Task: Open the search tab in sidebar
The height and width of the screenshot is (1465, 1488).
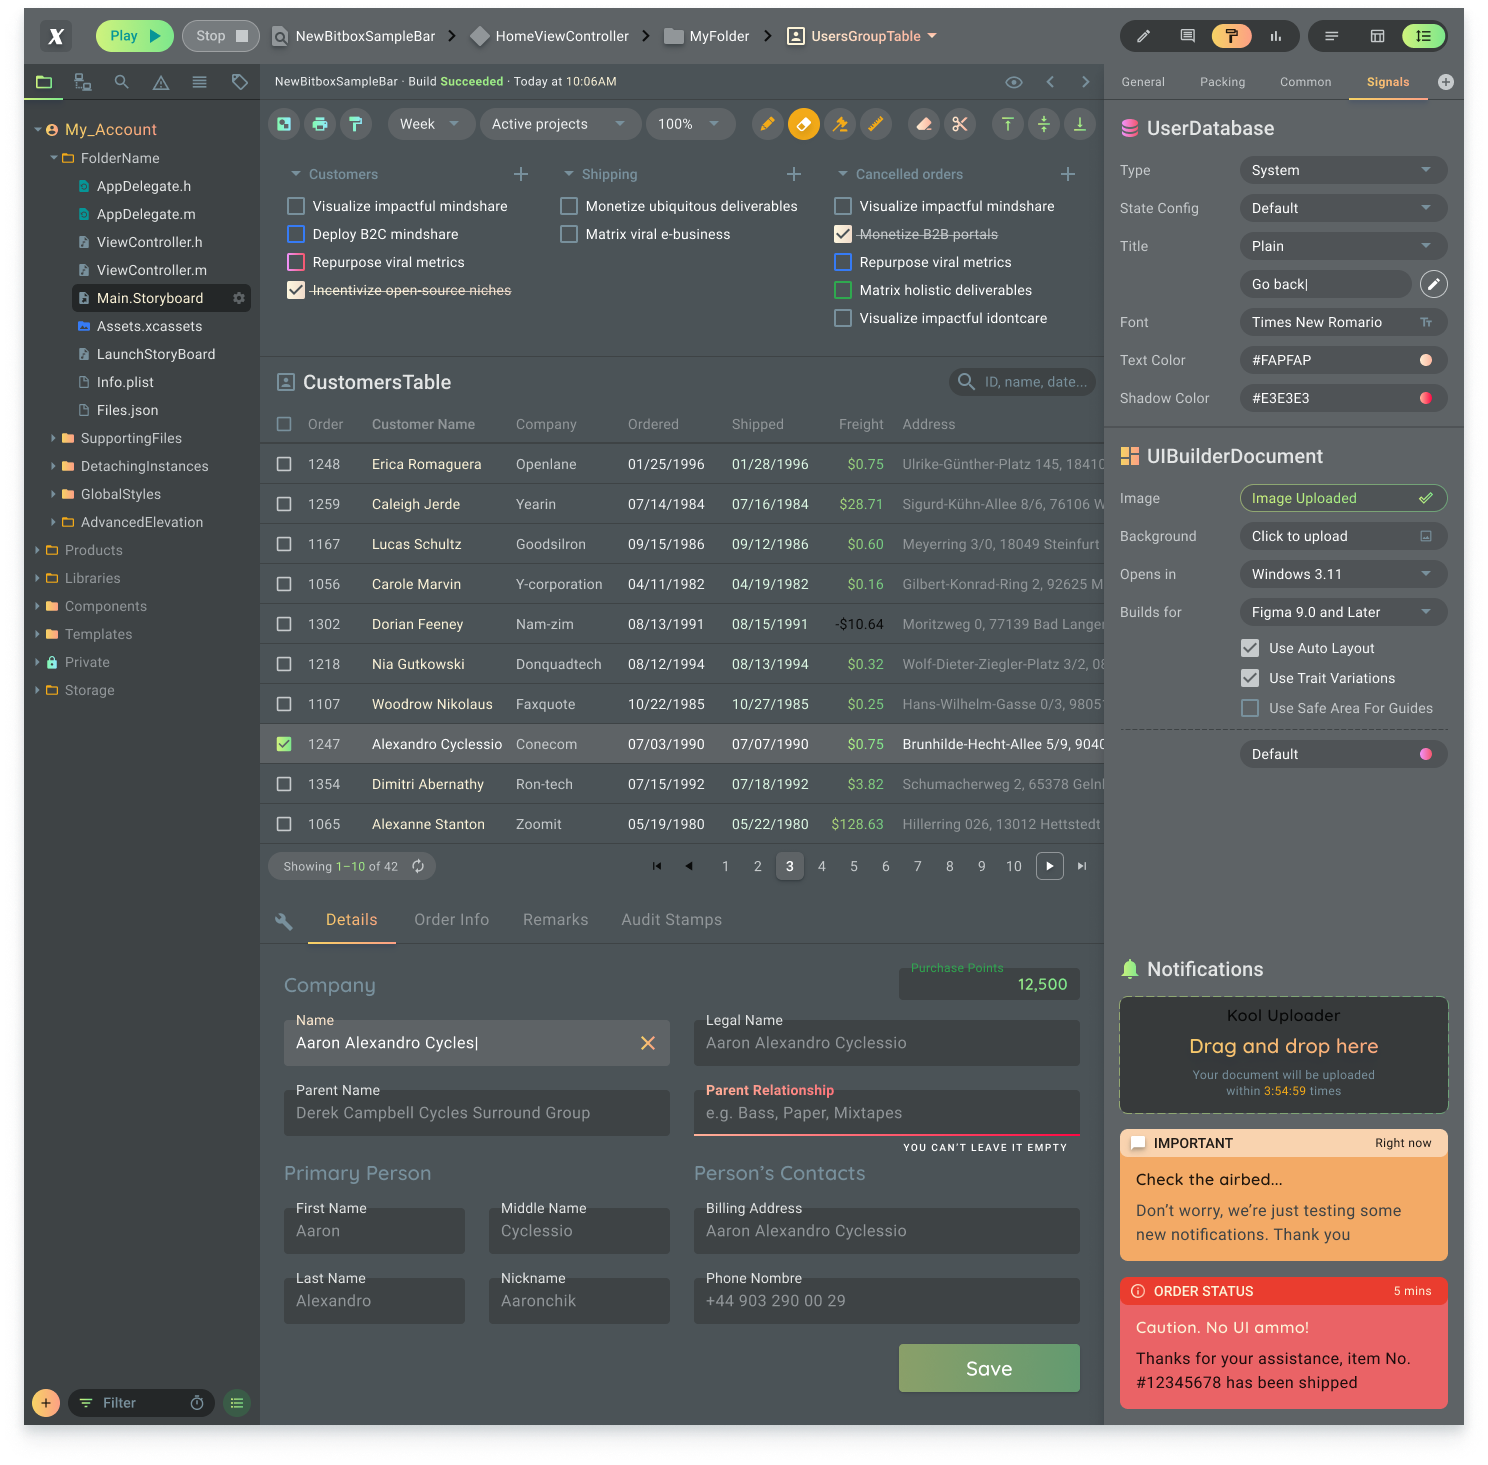Action: pyautogui.click(x=121, y=82)
